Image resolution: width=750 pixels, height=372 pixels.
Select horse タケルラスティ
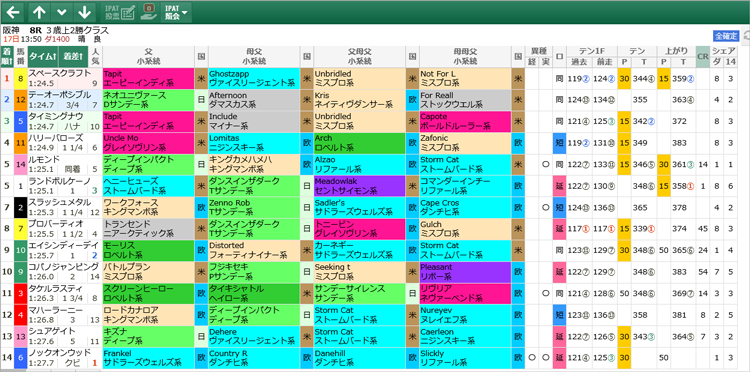[55, 288]
